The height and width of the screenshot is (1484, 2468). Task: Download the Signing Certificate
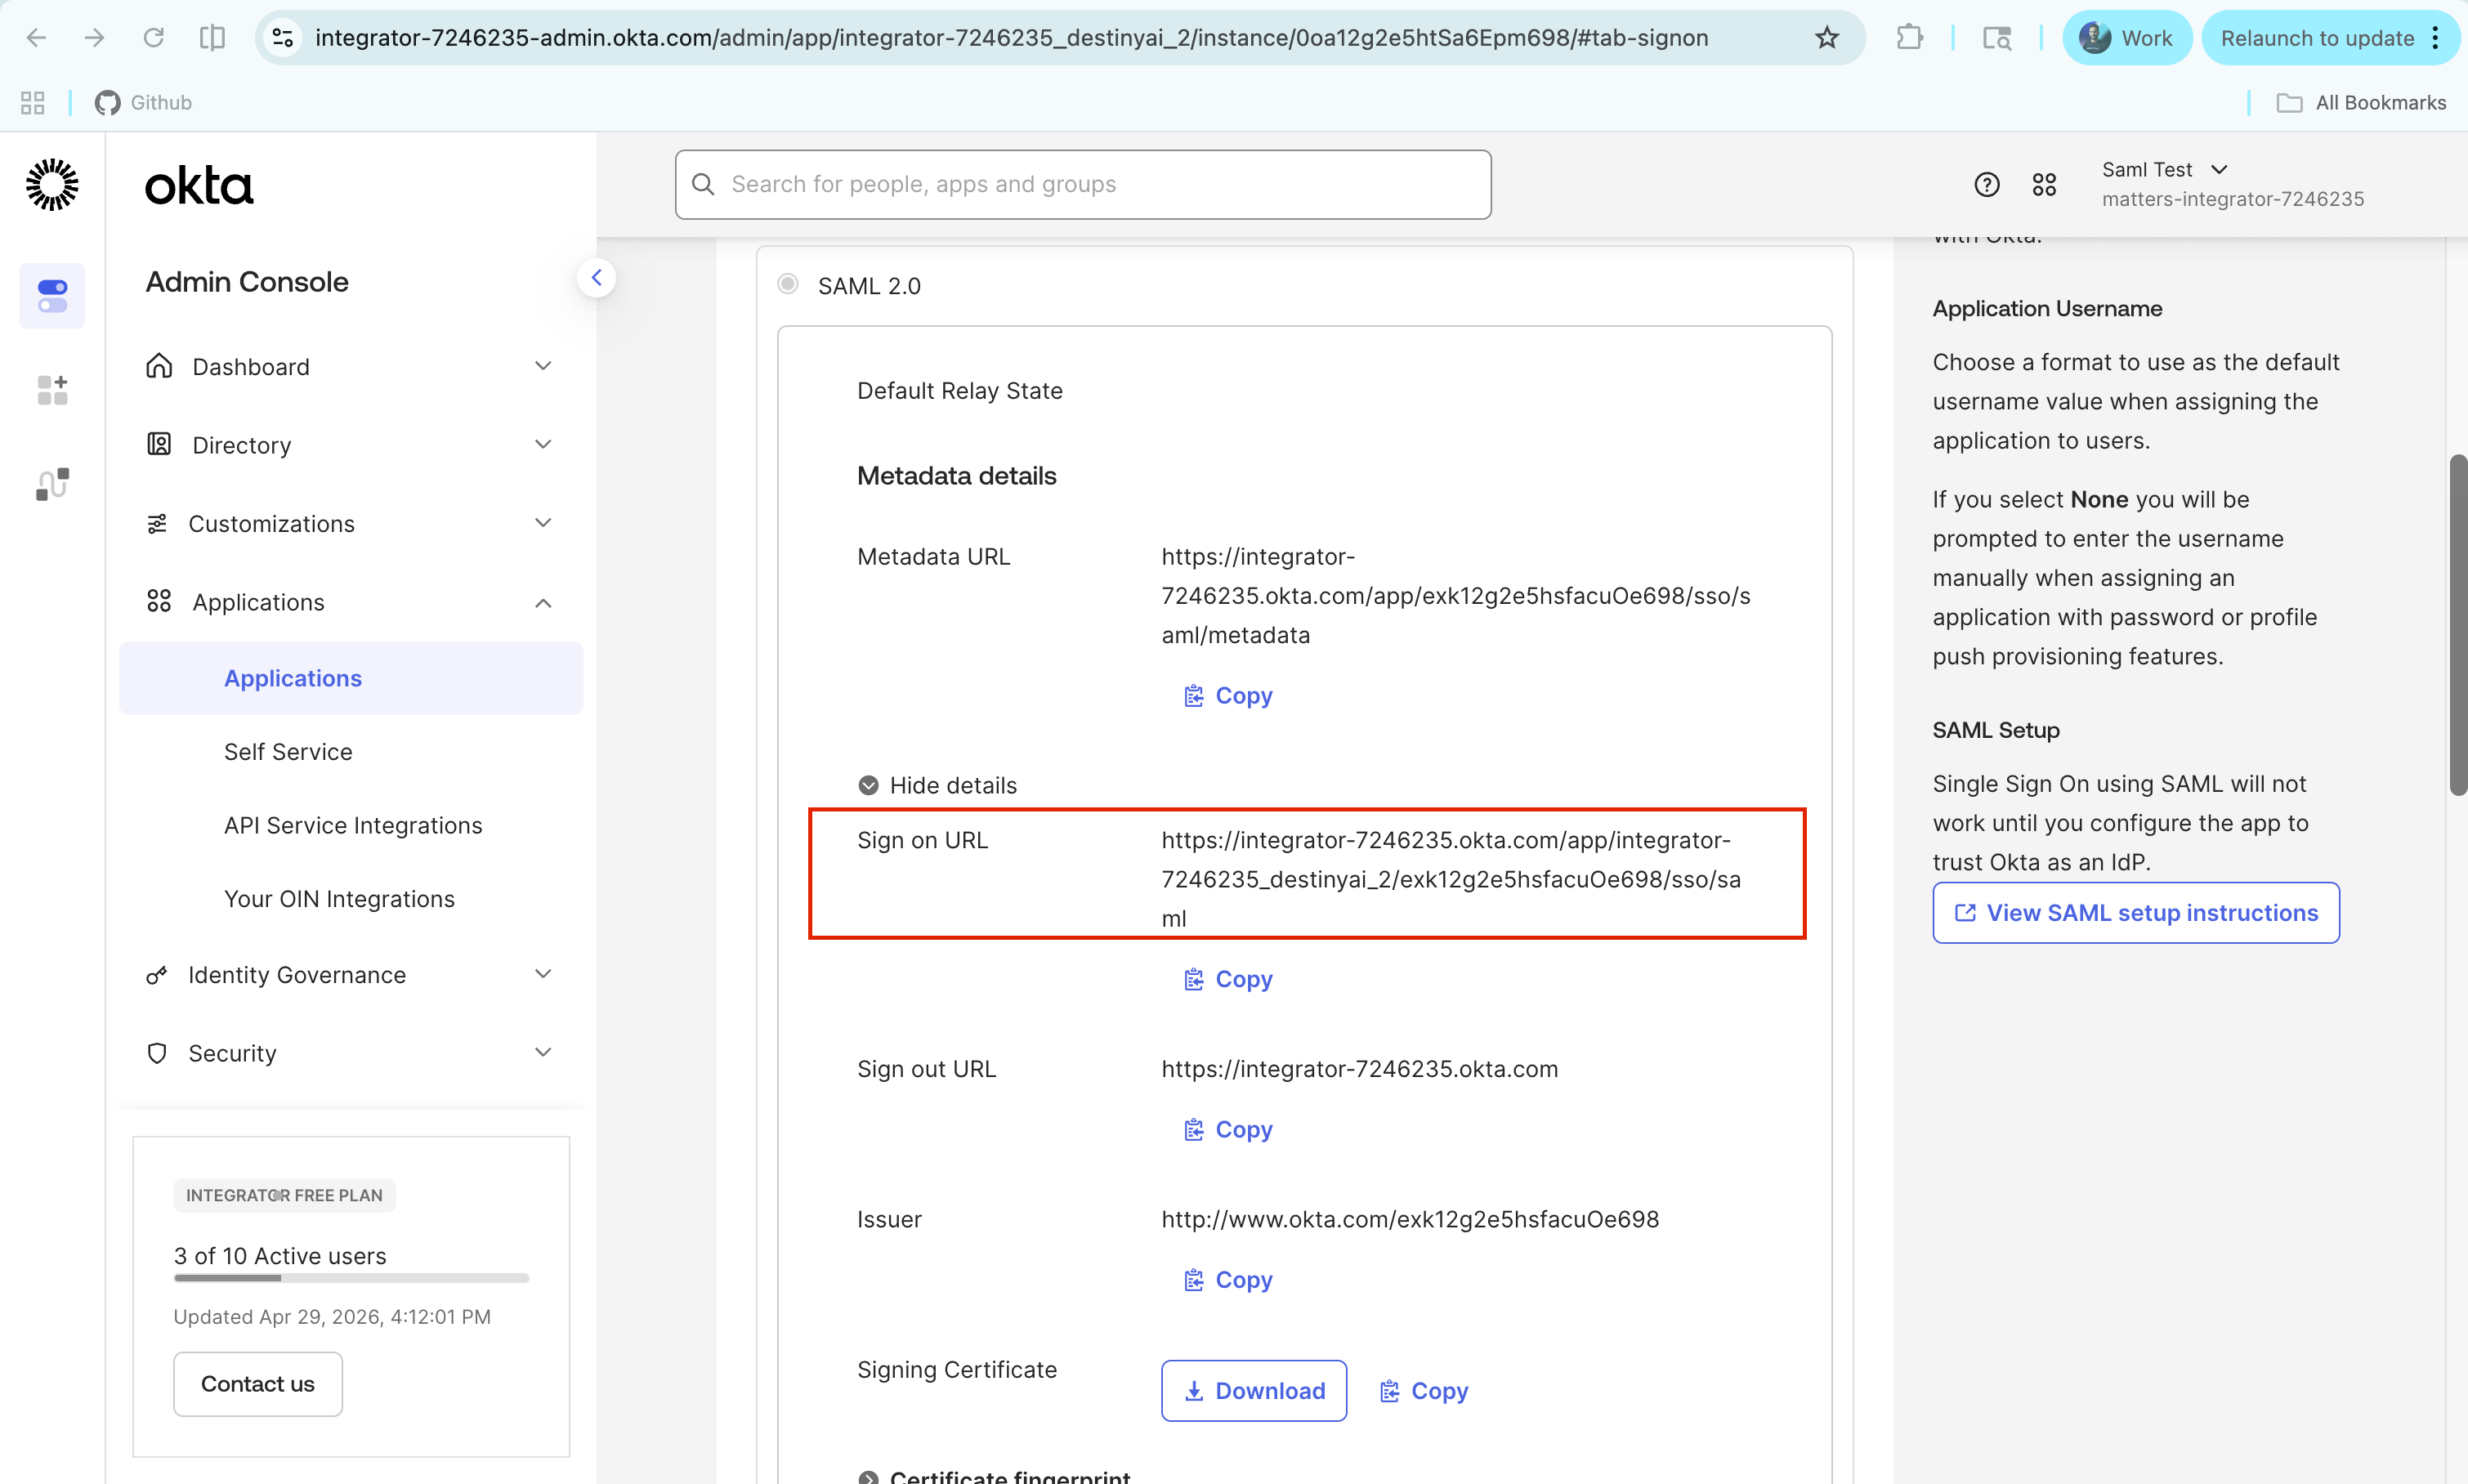point(1254,1391)
